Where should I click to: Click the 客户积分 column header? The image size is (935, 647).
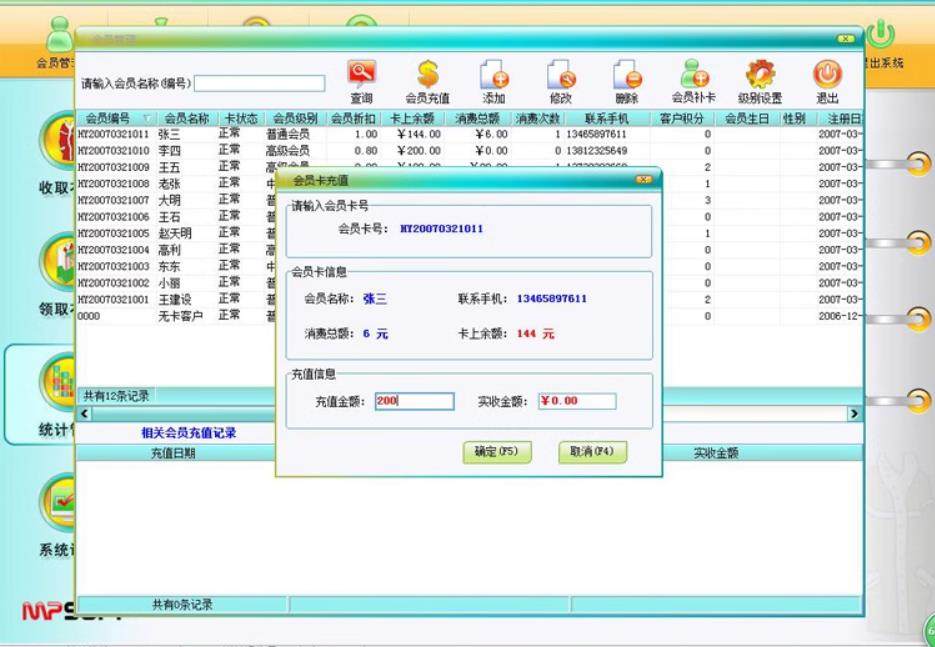pos(682,118)
